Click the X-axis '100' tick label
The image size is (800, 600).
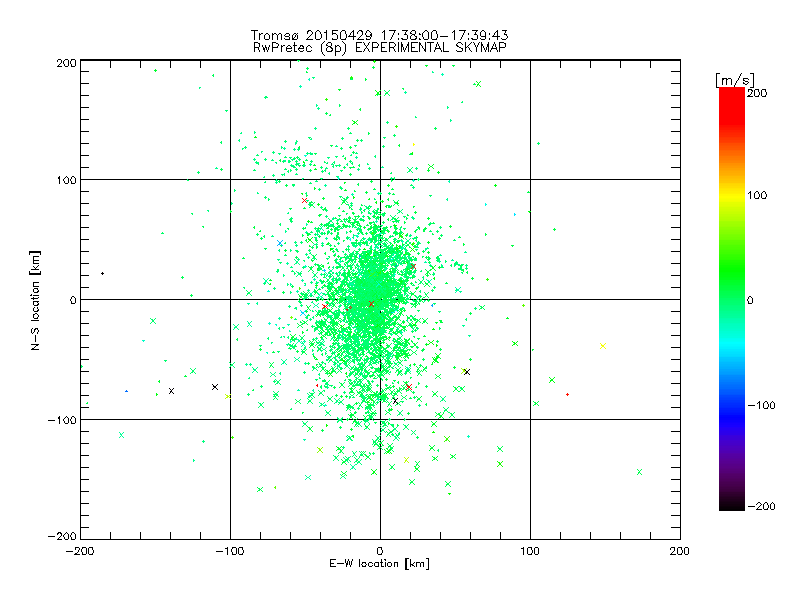coord(530,551)
